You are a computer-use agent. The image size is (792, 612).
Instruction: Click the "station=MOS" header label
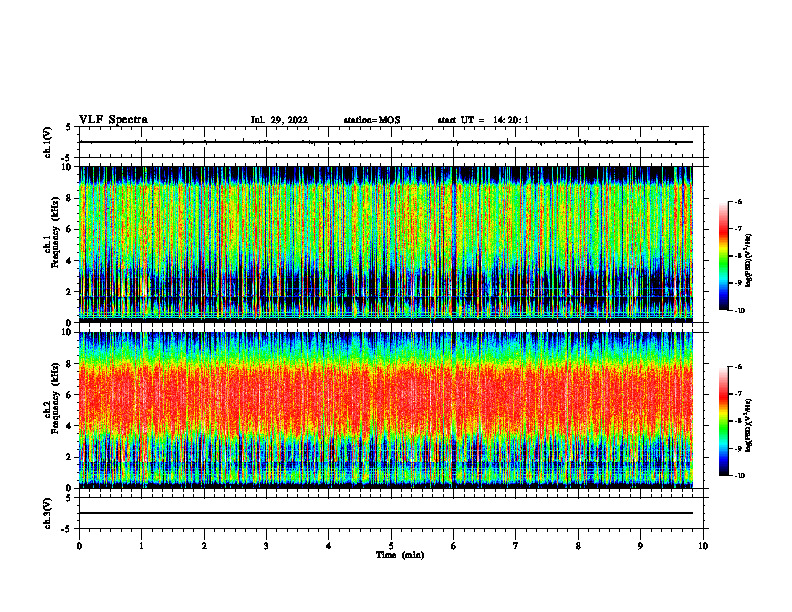click(372, 120)
